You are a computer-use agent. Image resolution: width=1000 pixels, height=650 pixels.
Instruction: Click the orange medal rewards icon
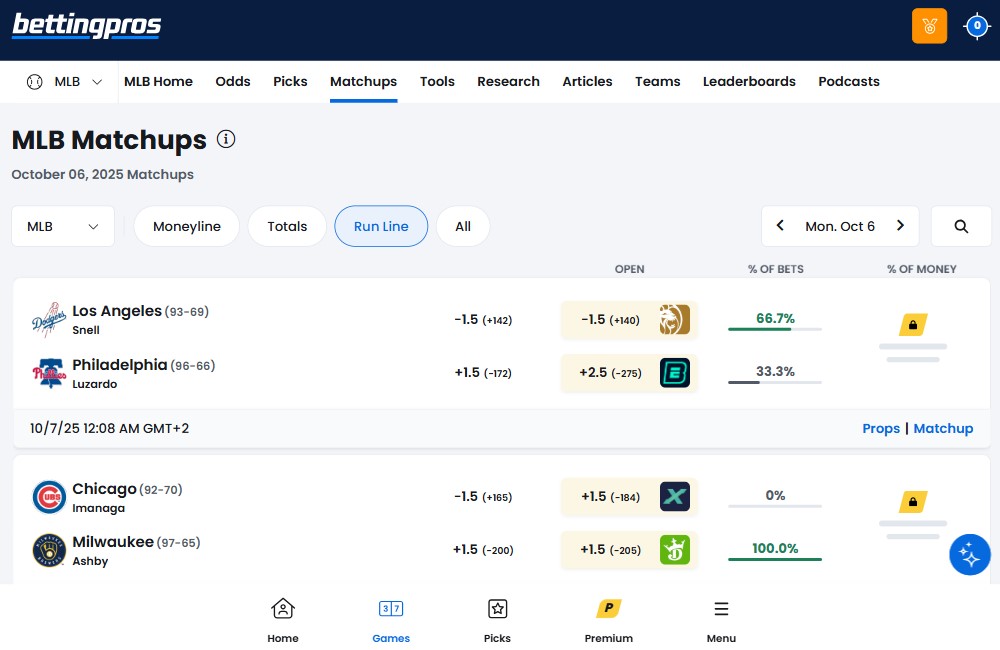tap(929, 26)
